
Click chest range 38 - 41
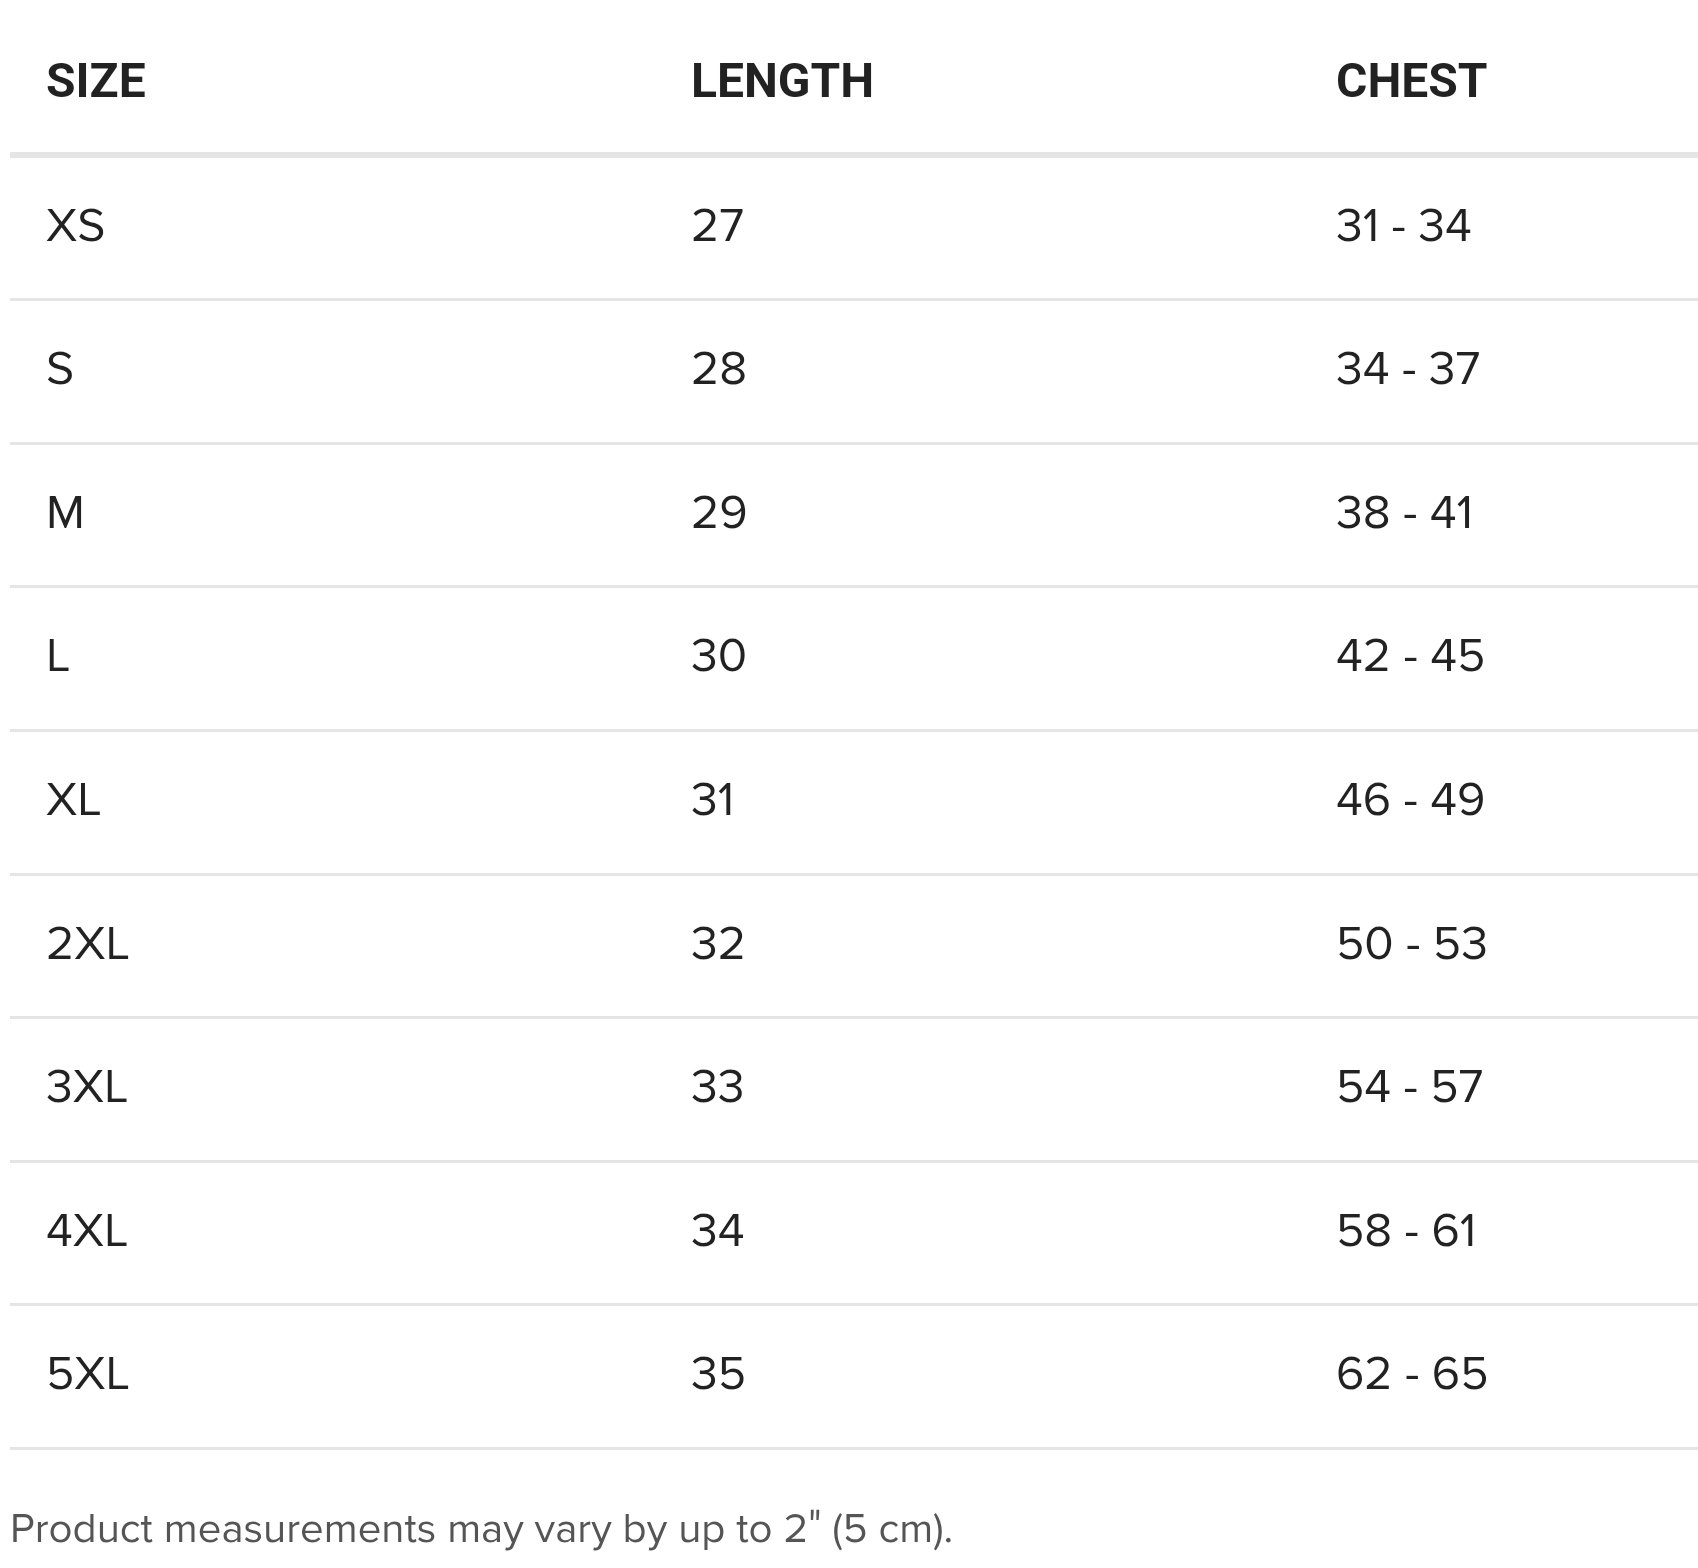pyautogui.click(x=1405, y=513)
